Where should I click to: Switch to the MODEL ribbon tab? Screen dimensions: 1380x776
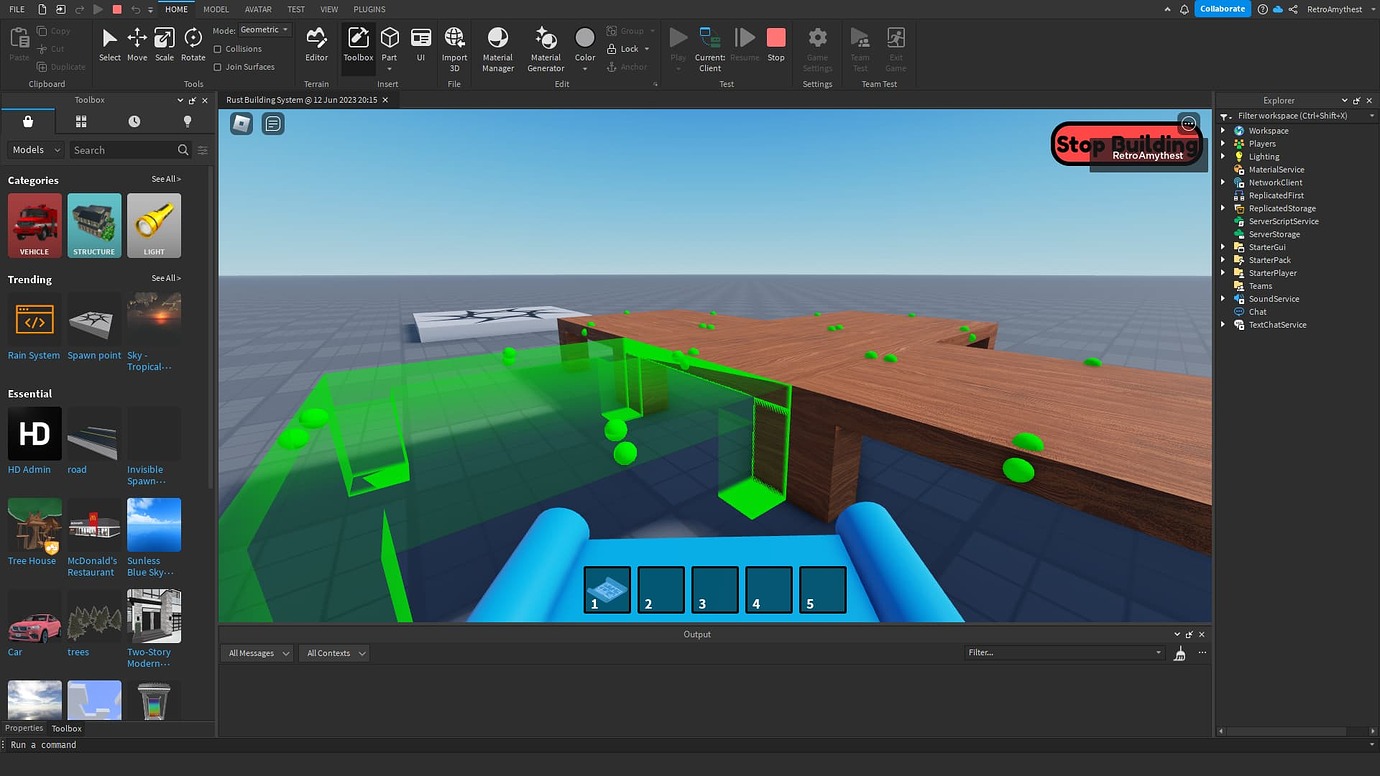215,9
